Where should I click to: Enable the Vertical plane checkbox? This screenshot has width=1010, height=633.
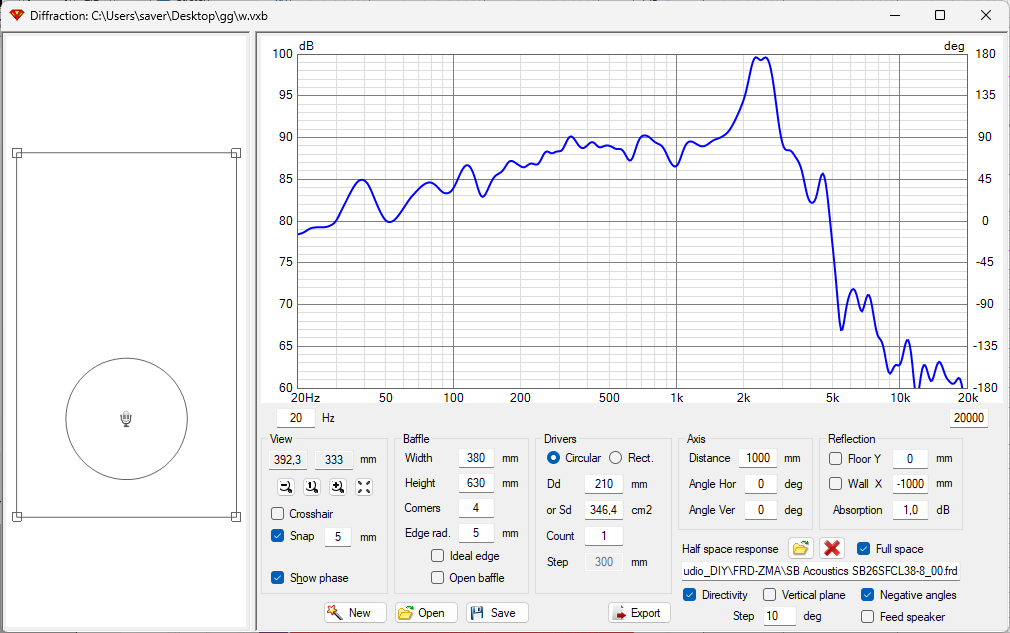click(x=770, y=595)
